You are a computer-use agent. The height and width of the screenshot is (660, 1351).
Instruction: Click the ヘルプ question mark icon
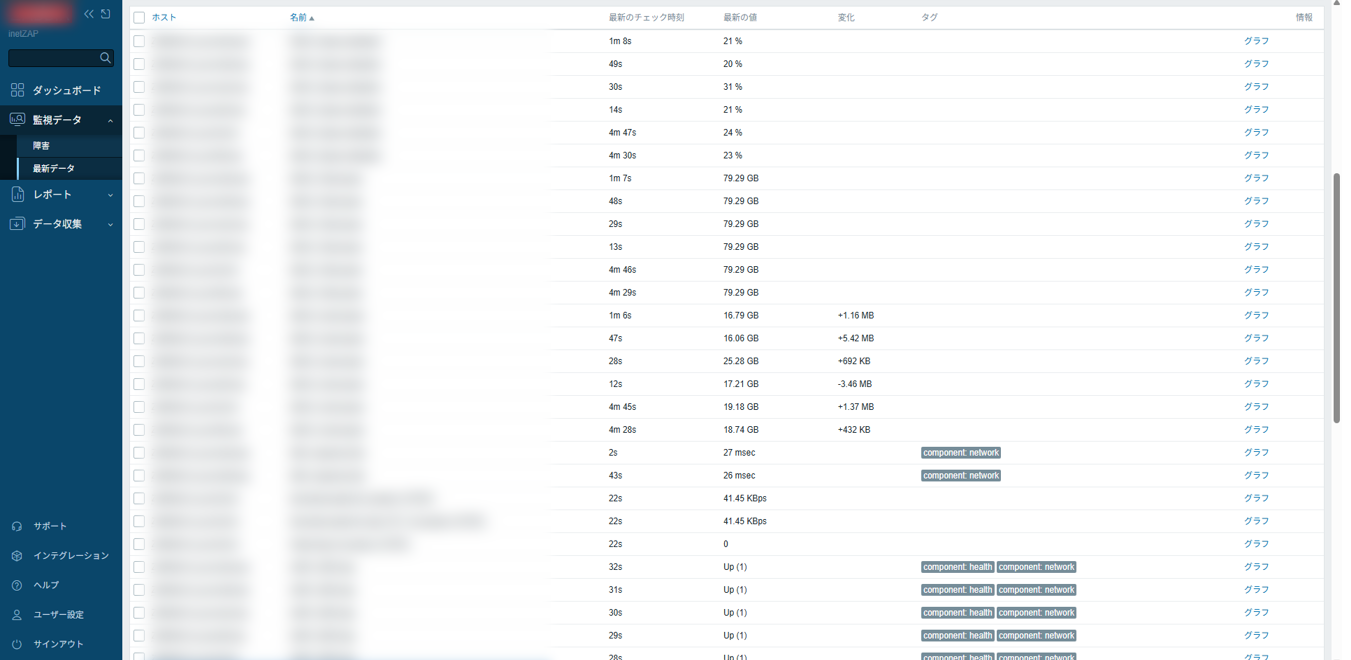(17, 585)
